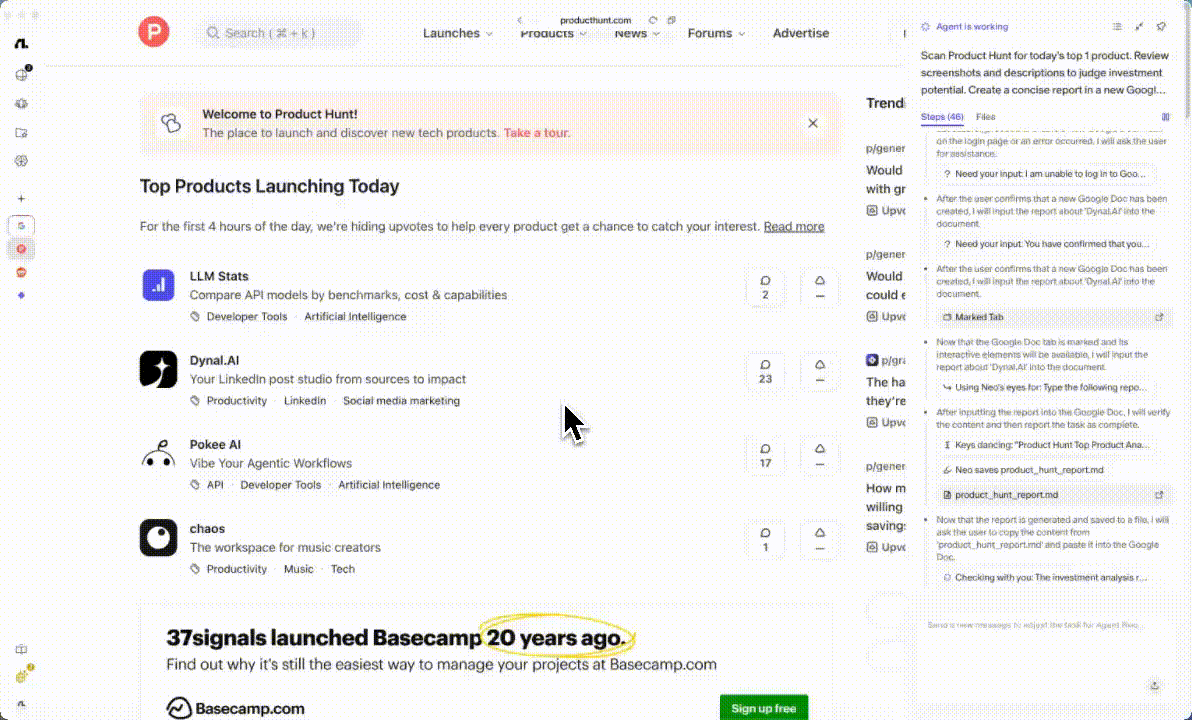Dismiss the Welcome to Product Hunt banner
Viewport: 1192px width, 720px height.
coord(813,123)
